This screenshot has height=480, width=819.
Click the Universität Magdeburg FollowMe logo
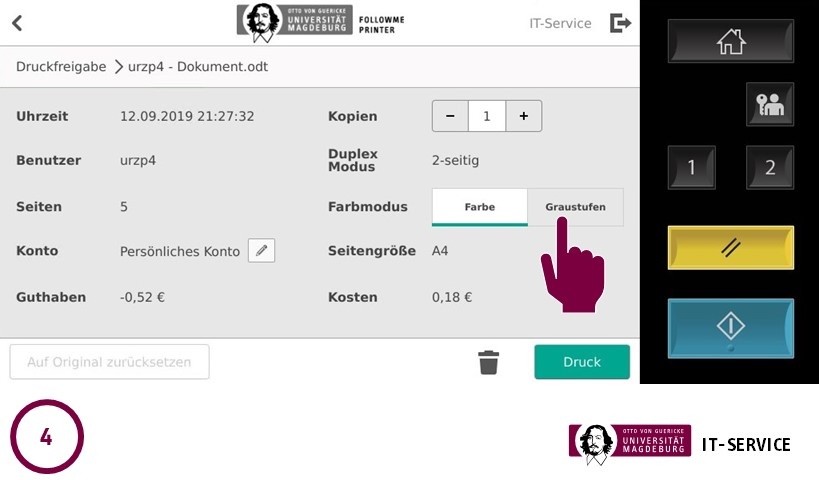point(321,23)
